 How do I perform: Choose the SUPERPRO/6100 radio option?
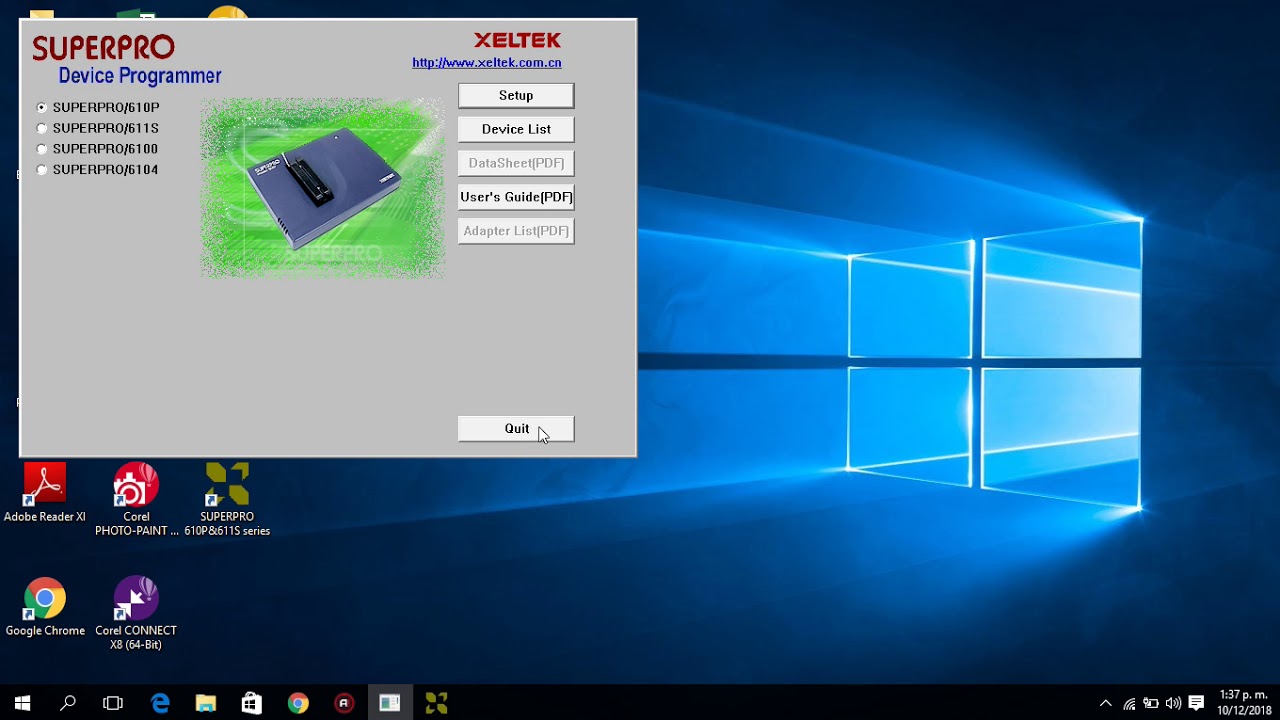tap(42, 149)
